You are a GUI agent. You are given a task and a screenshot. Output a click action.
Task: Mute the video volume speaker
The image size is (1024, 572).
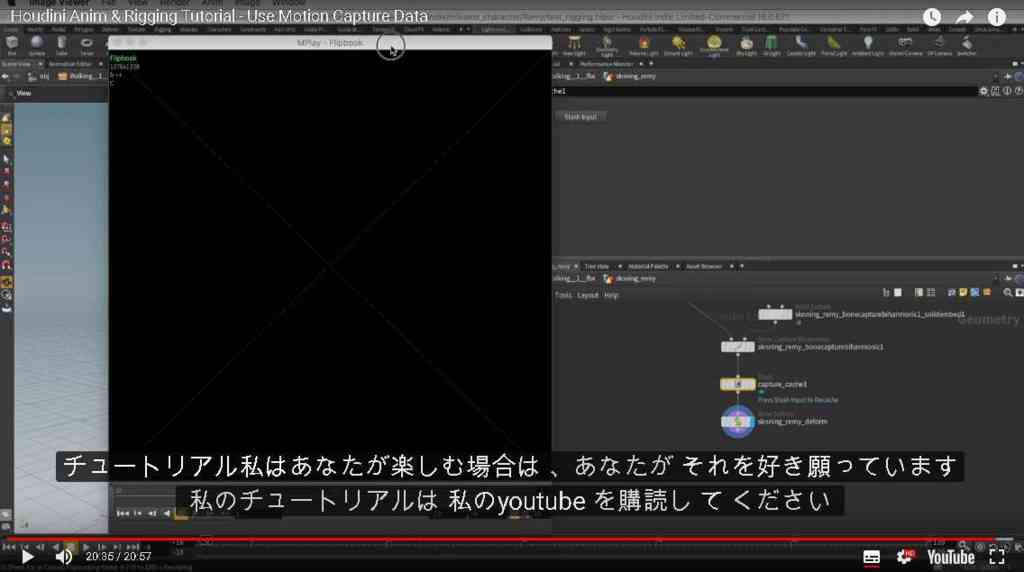tap(63, 556)
